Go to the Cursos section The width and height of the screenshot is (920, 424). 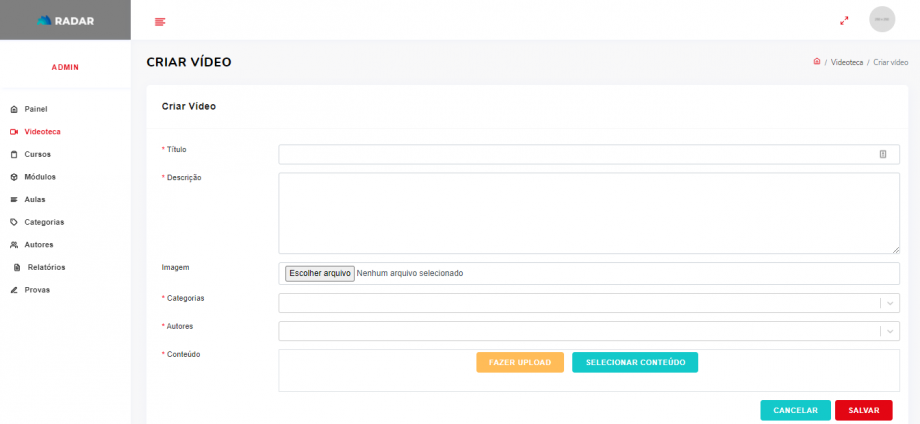coord(37,154)
